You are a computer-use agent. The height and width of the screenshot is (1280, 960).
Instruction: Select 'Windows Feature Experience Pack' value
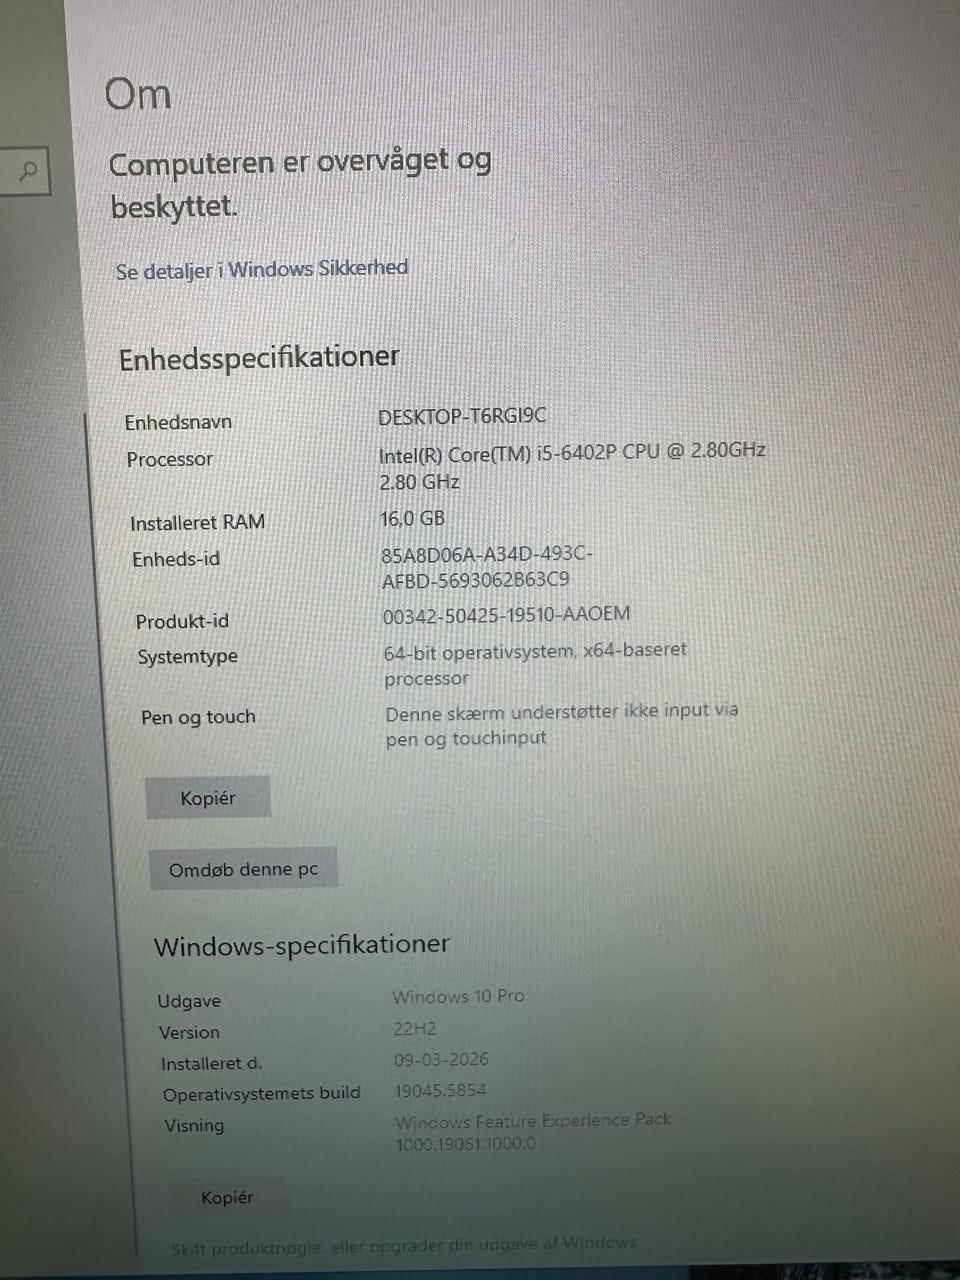click(533, 1131)
